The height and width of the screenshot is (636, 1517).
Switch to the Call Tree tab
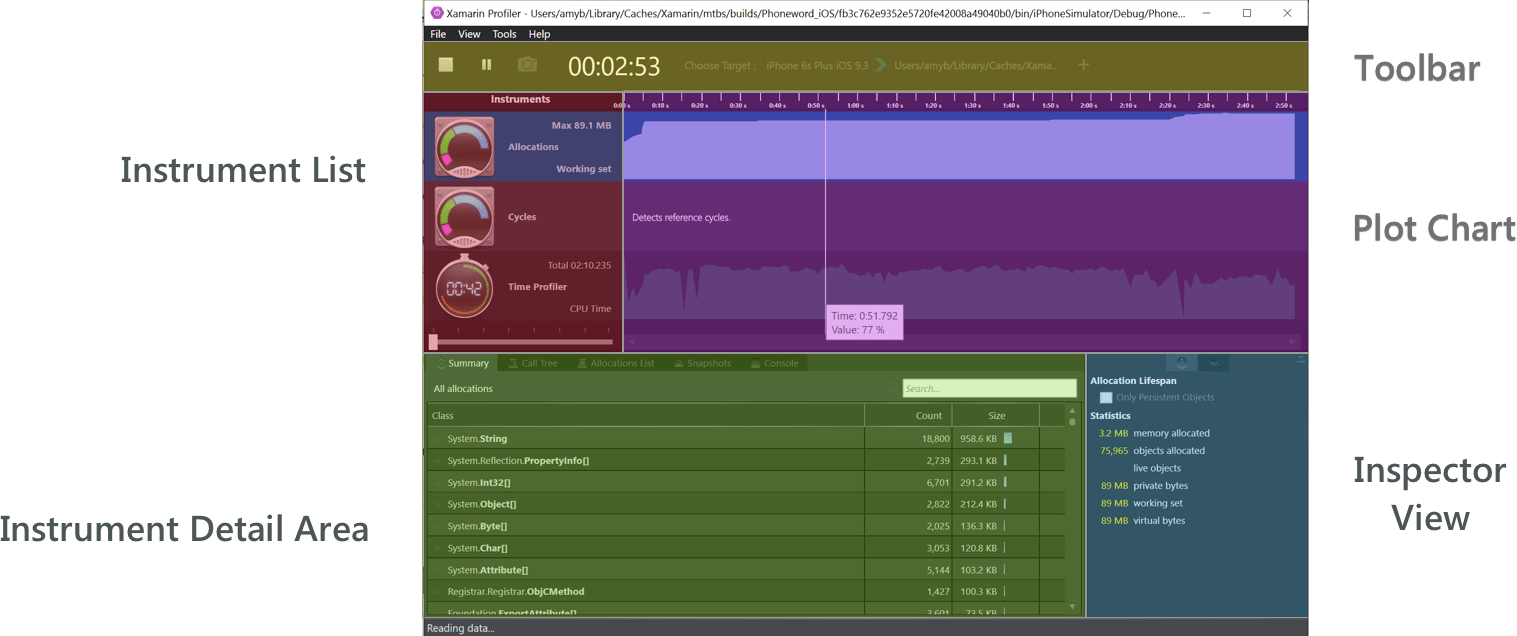point(539,363)
